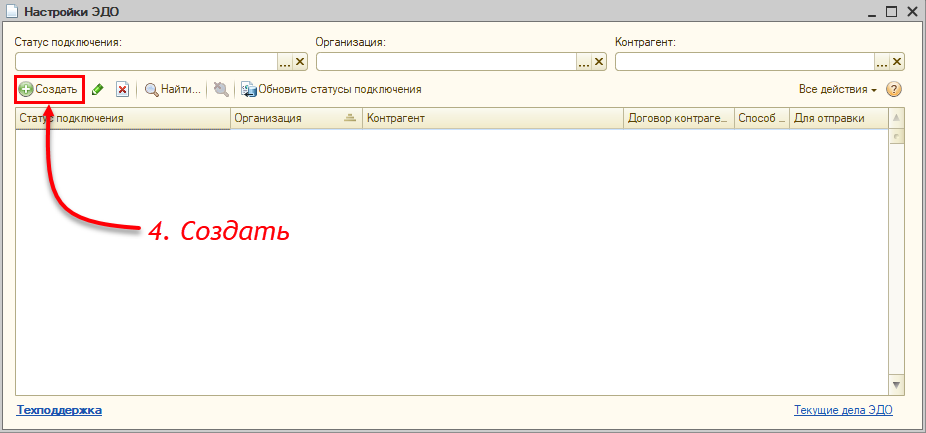Viewport: 926px width, 433px height.
Task: Click the Создать button
Action: [48, 90]
